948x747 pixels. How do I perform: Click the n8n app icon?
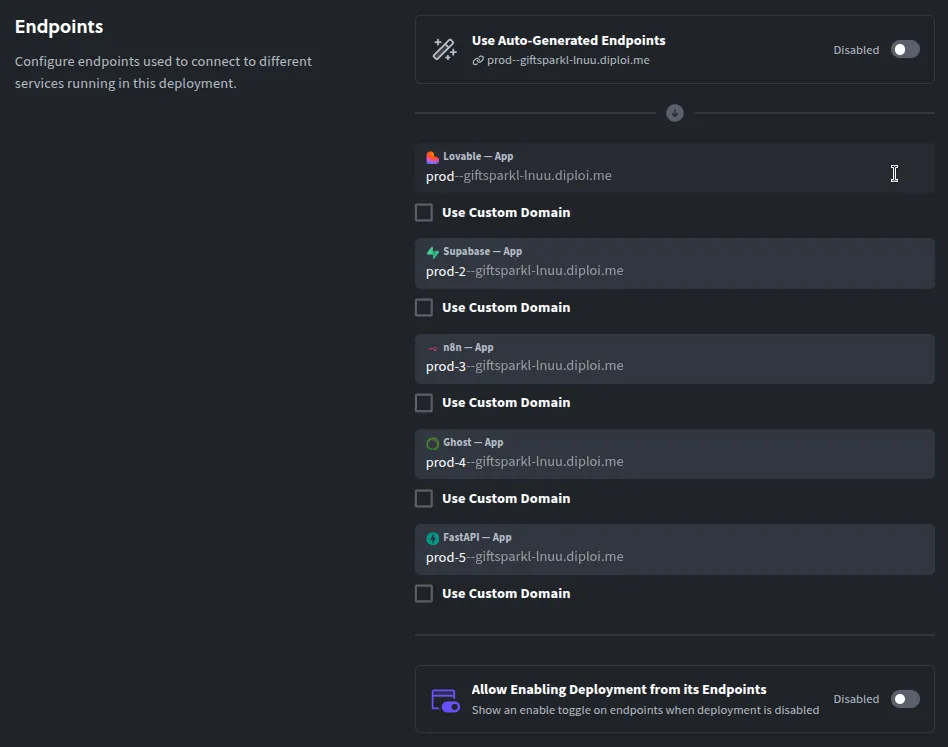pyautogui.click(x=433, y=347)
